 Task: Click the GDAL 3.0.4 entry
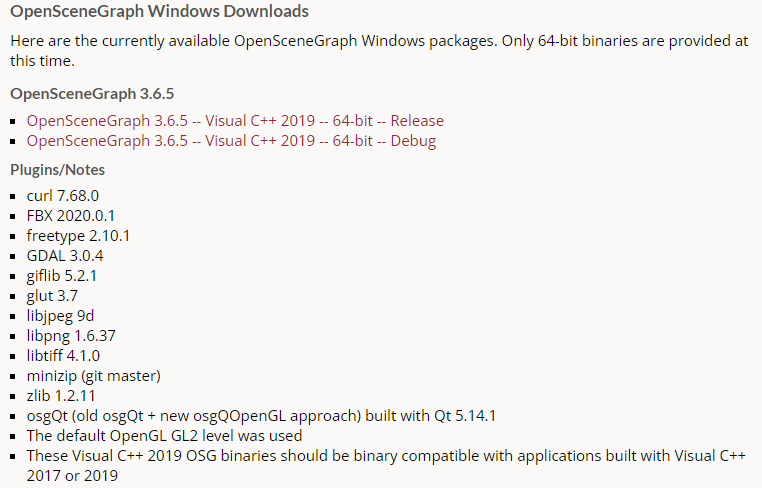coord(65,256)
